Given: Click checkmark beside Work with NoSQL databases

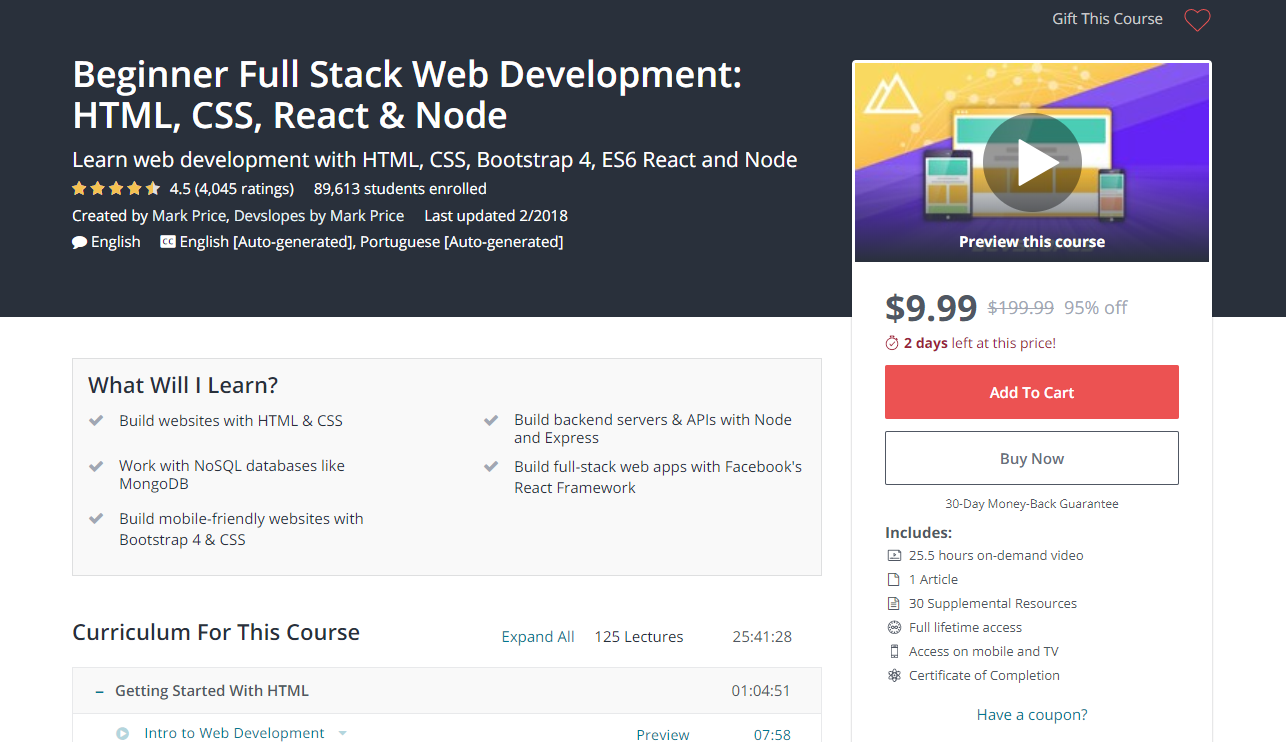Looking at the screenshot, I should [96, 466].
